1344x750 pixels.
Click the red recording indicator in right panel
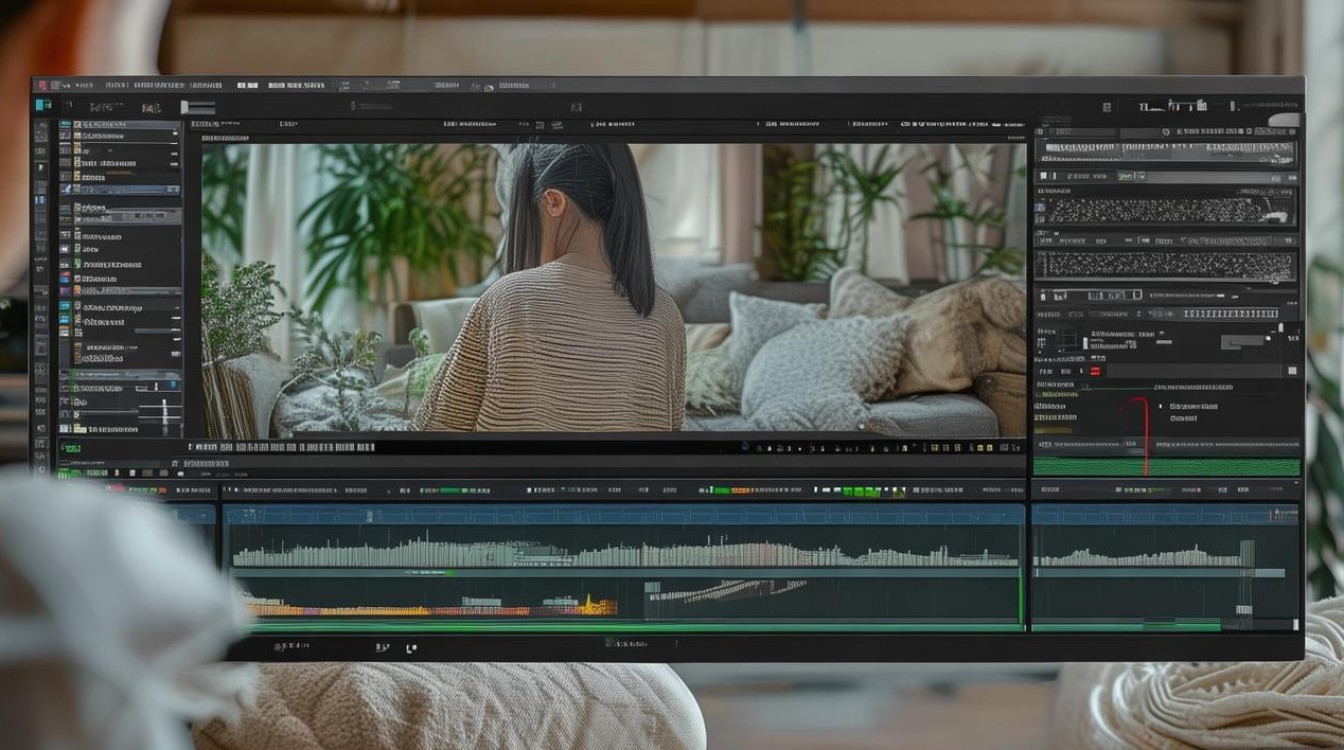click(x=1095, y=370)
